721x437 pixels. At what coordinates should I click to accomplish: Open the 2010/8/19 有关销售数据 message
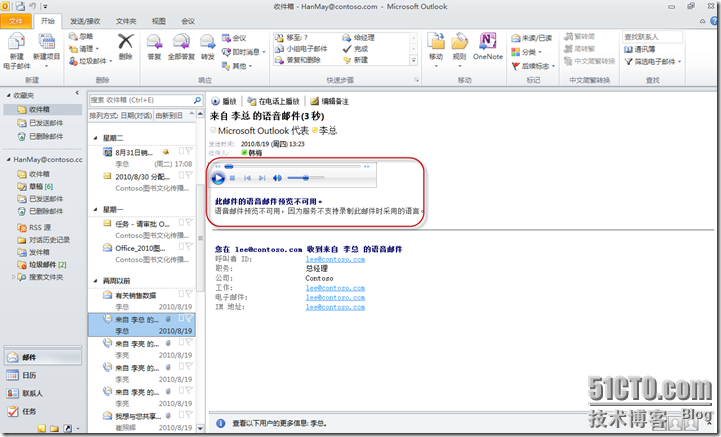tap(142, 301)
